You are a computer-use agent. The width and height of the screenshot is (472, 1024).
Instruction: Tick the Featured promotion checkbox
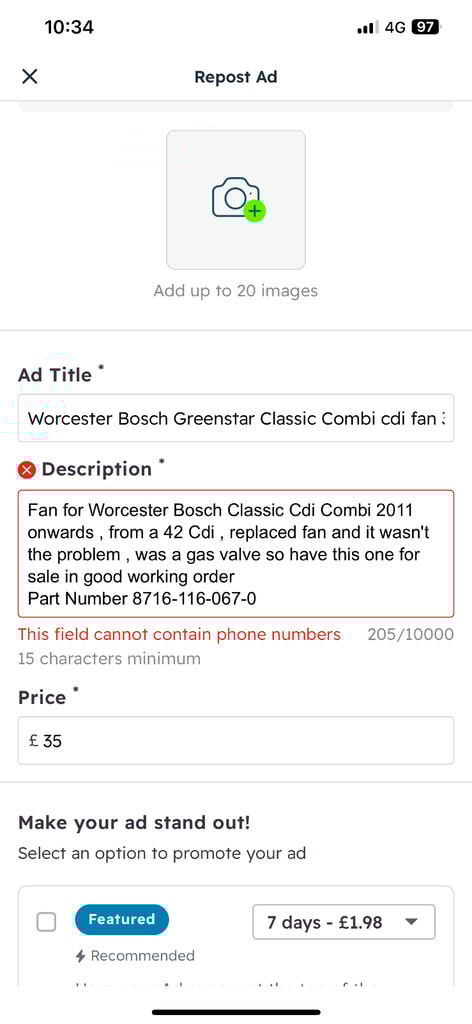(46, 922)
